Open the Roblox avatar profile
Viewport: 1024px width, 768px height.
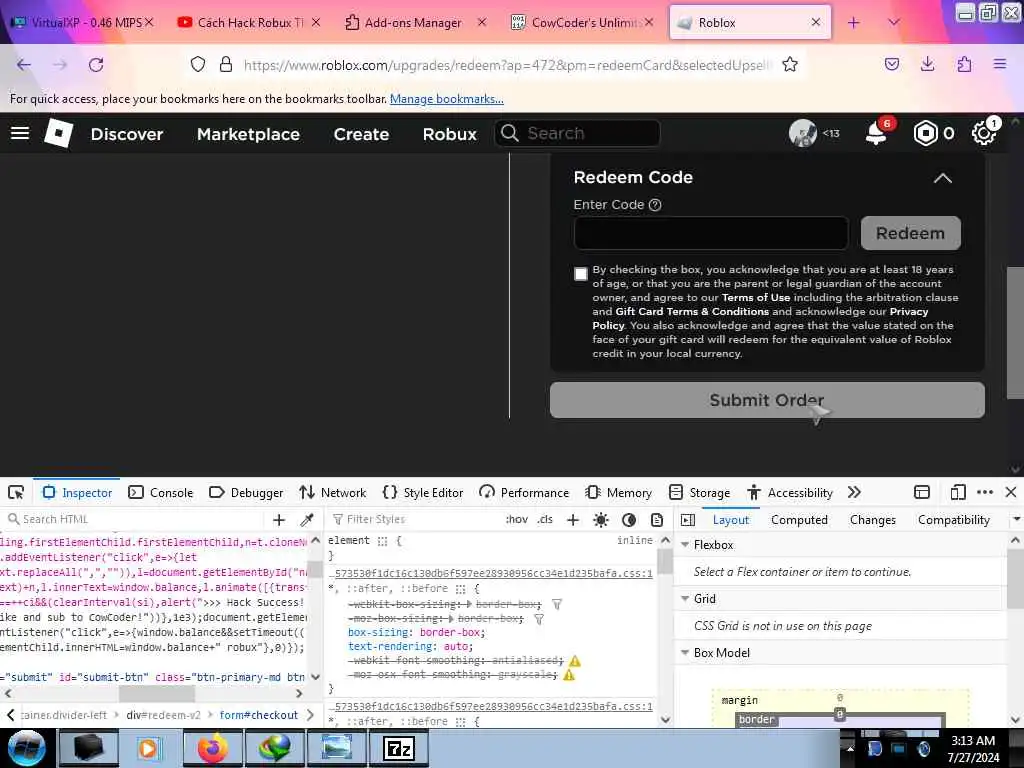803,133
